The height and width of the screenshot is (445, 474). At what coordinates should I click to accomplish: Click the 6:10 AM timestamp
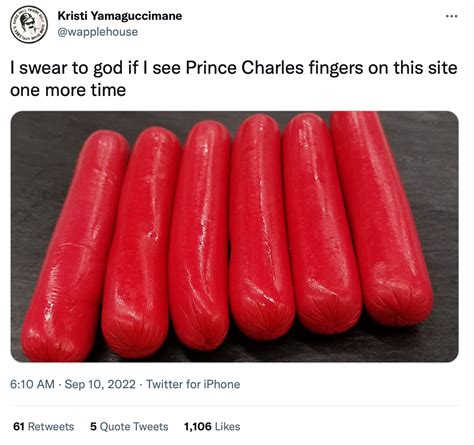(32, 384)
